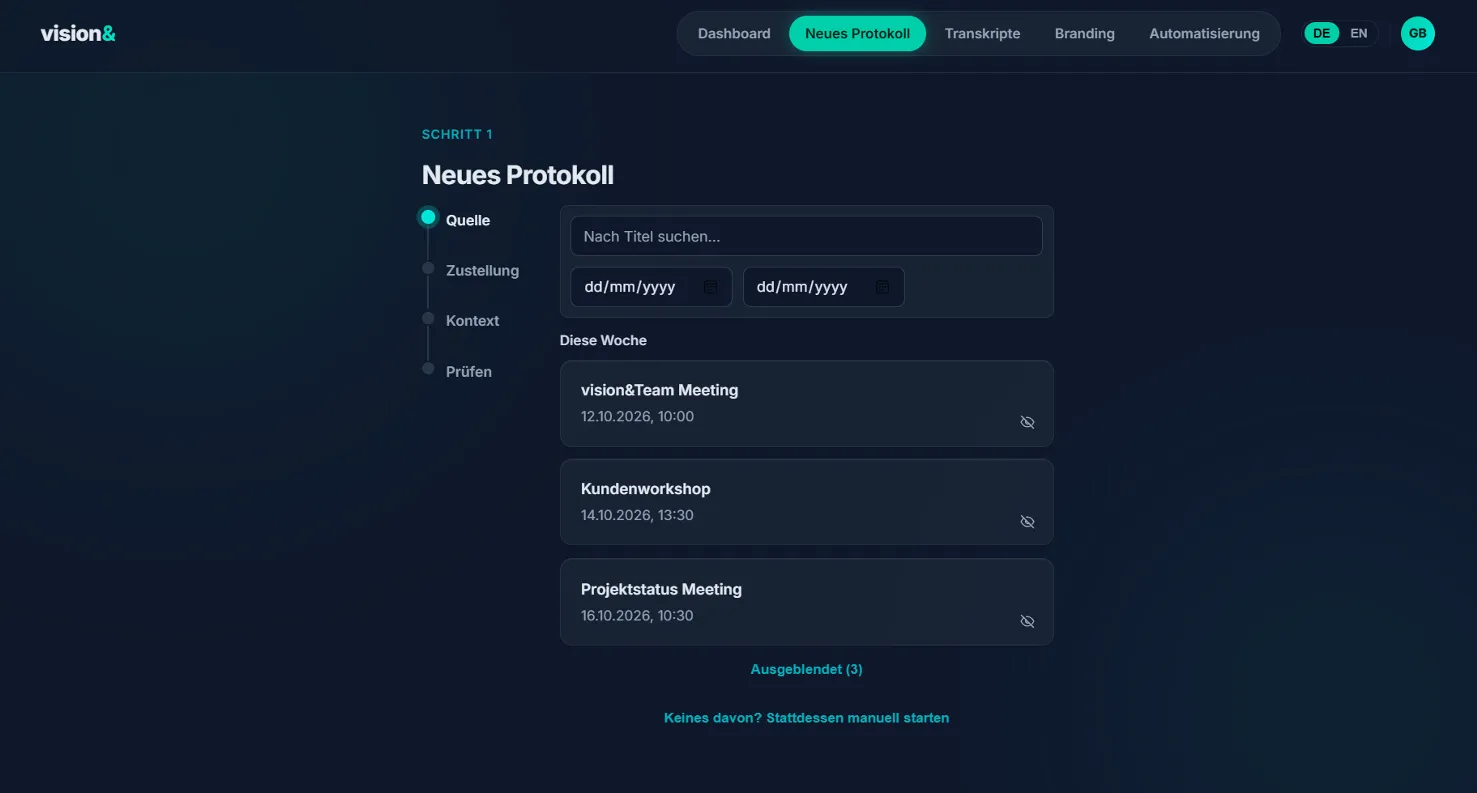
Task: Click the SCHRITT 1 label
Action: [457, 134]
